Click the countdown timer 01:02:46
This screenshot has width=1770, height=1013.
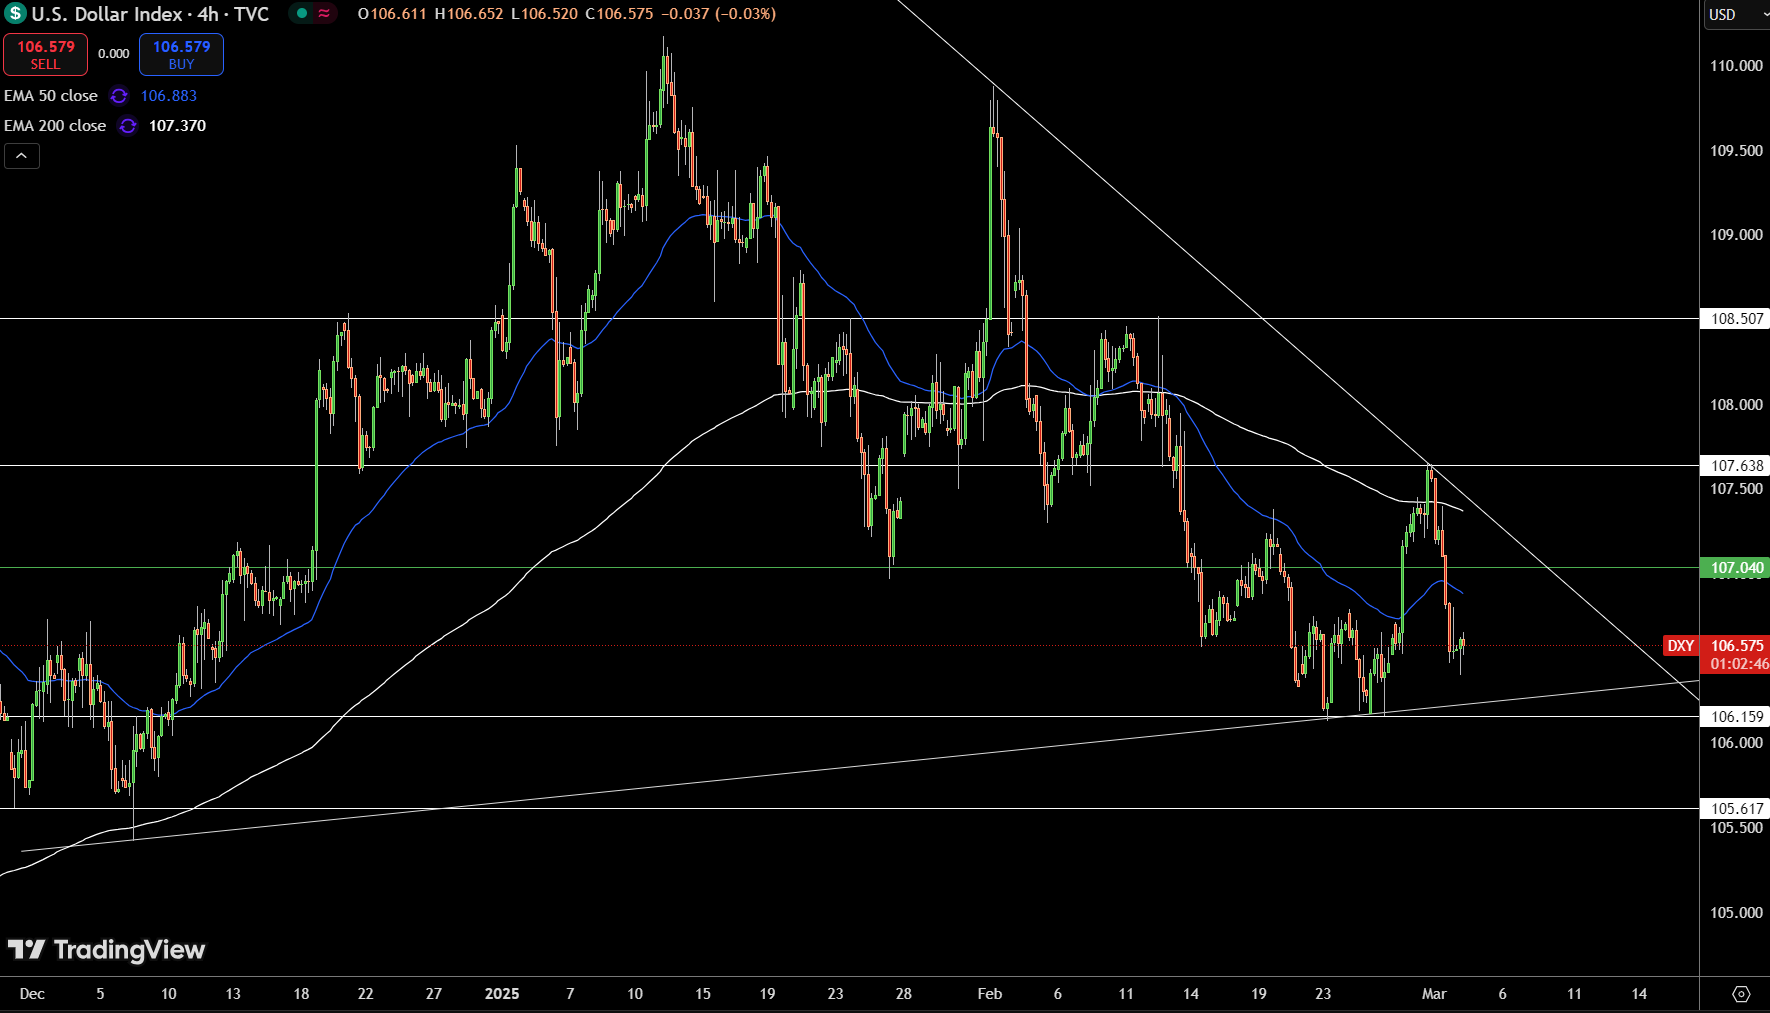click(1739, 664)
